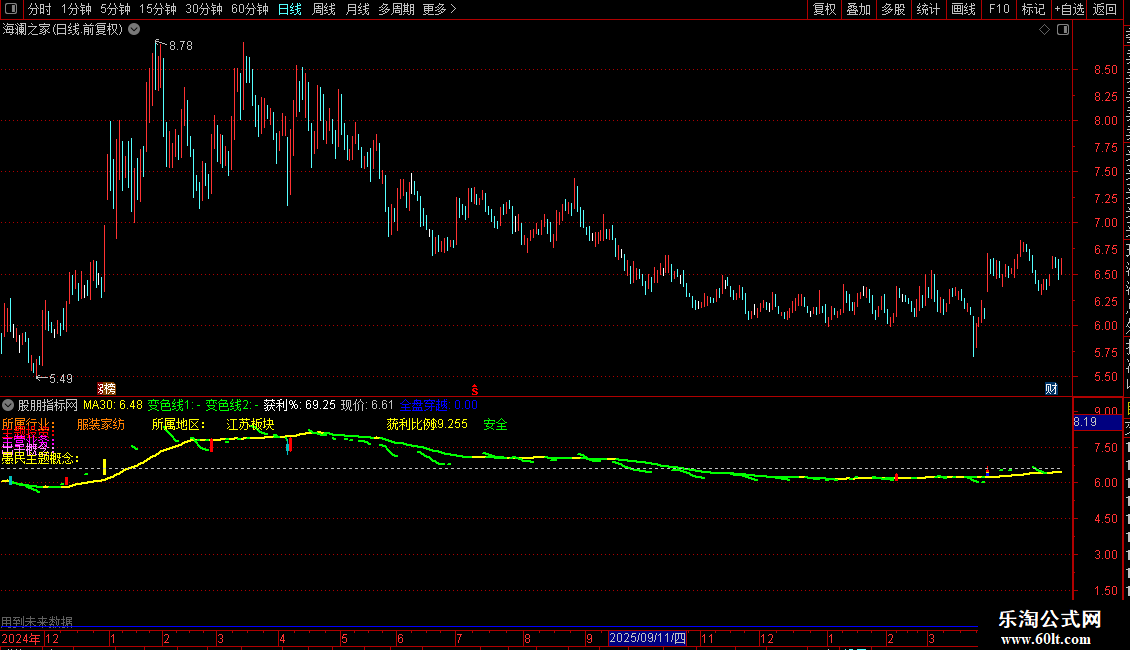
Task: Select the 1分钟 period
Action: coord(76,9)
